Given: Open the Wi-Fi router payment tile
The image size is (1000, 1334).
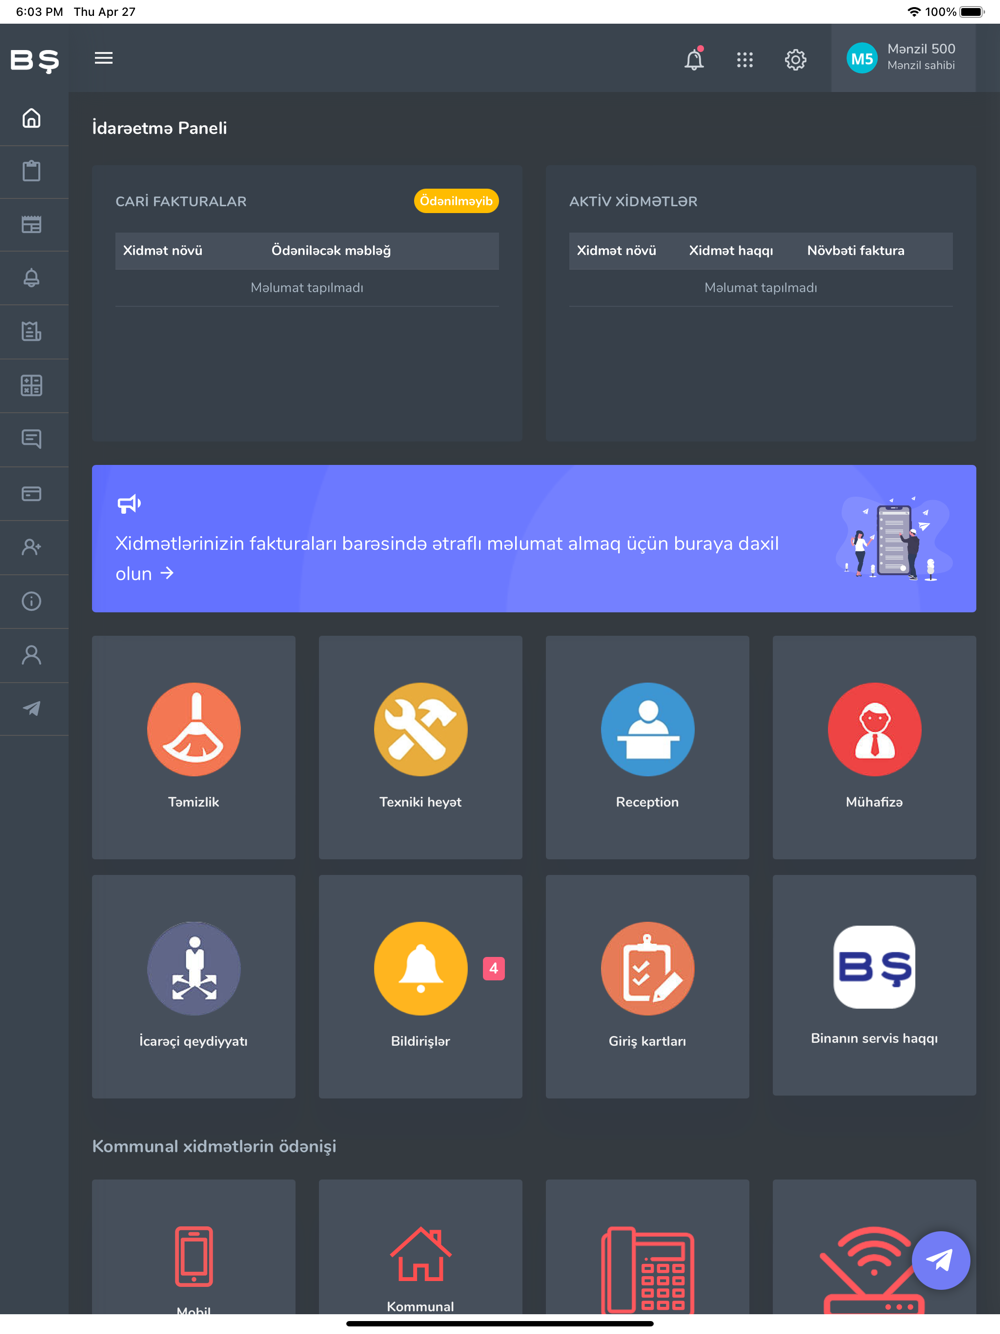Looking at the screenshot, I should point(874,1247).
